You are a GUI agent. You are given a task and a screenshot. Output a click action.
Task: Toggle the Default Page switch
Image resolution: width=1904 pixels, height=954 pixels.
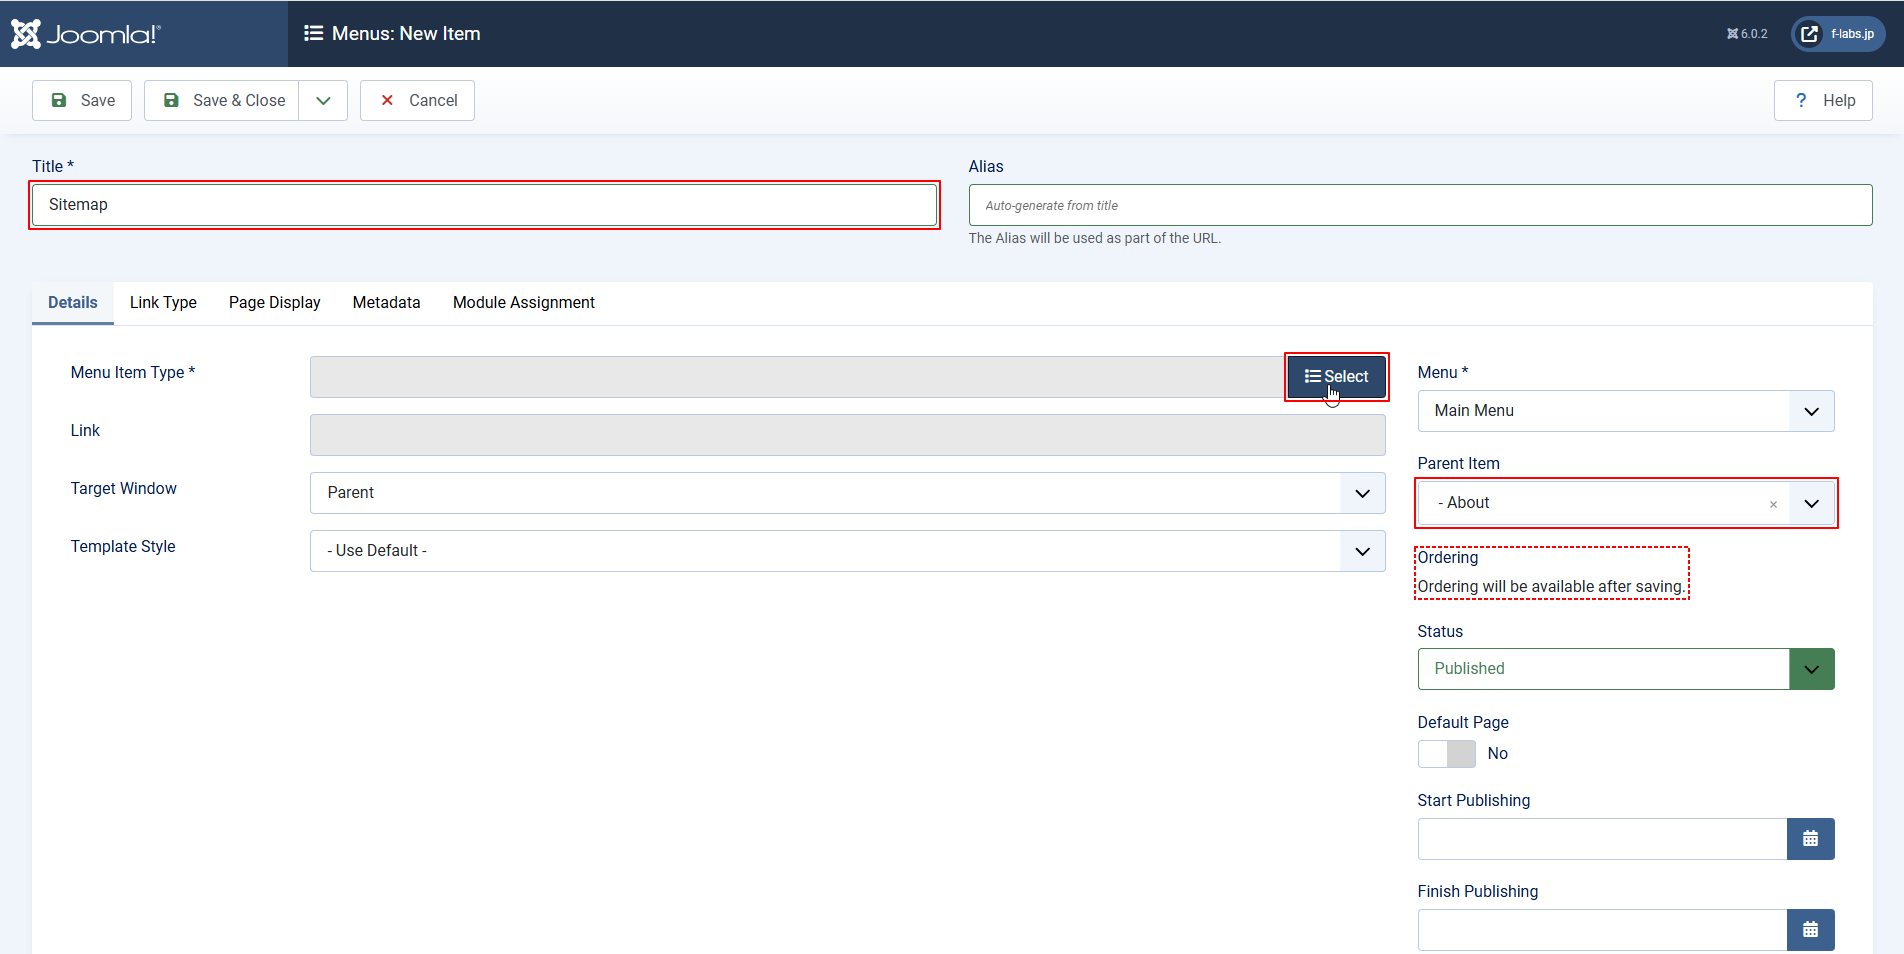(1446, 754)
